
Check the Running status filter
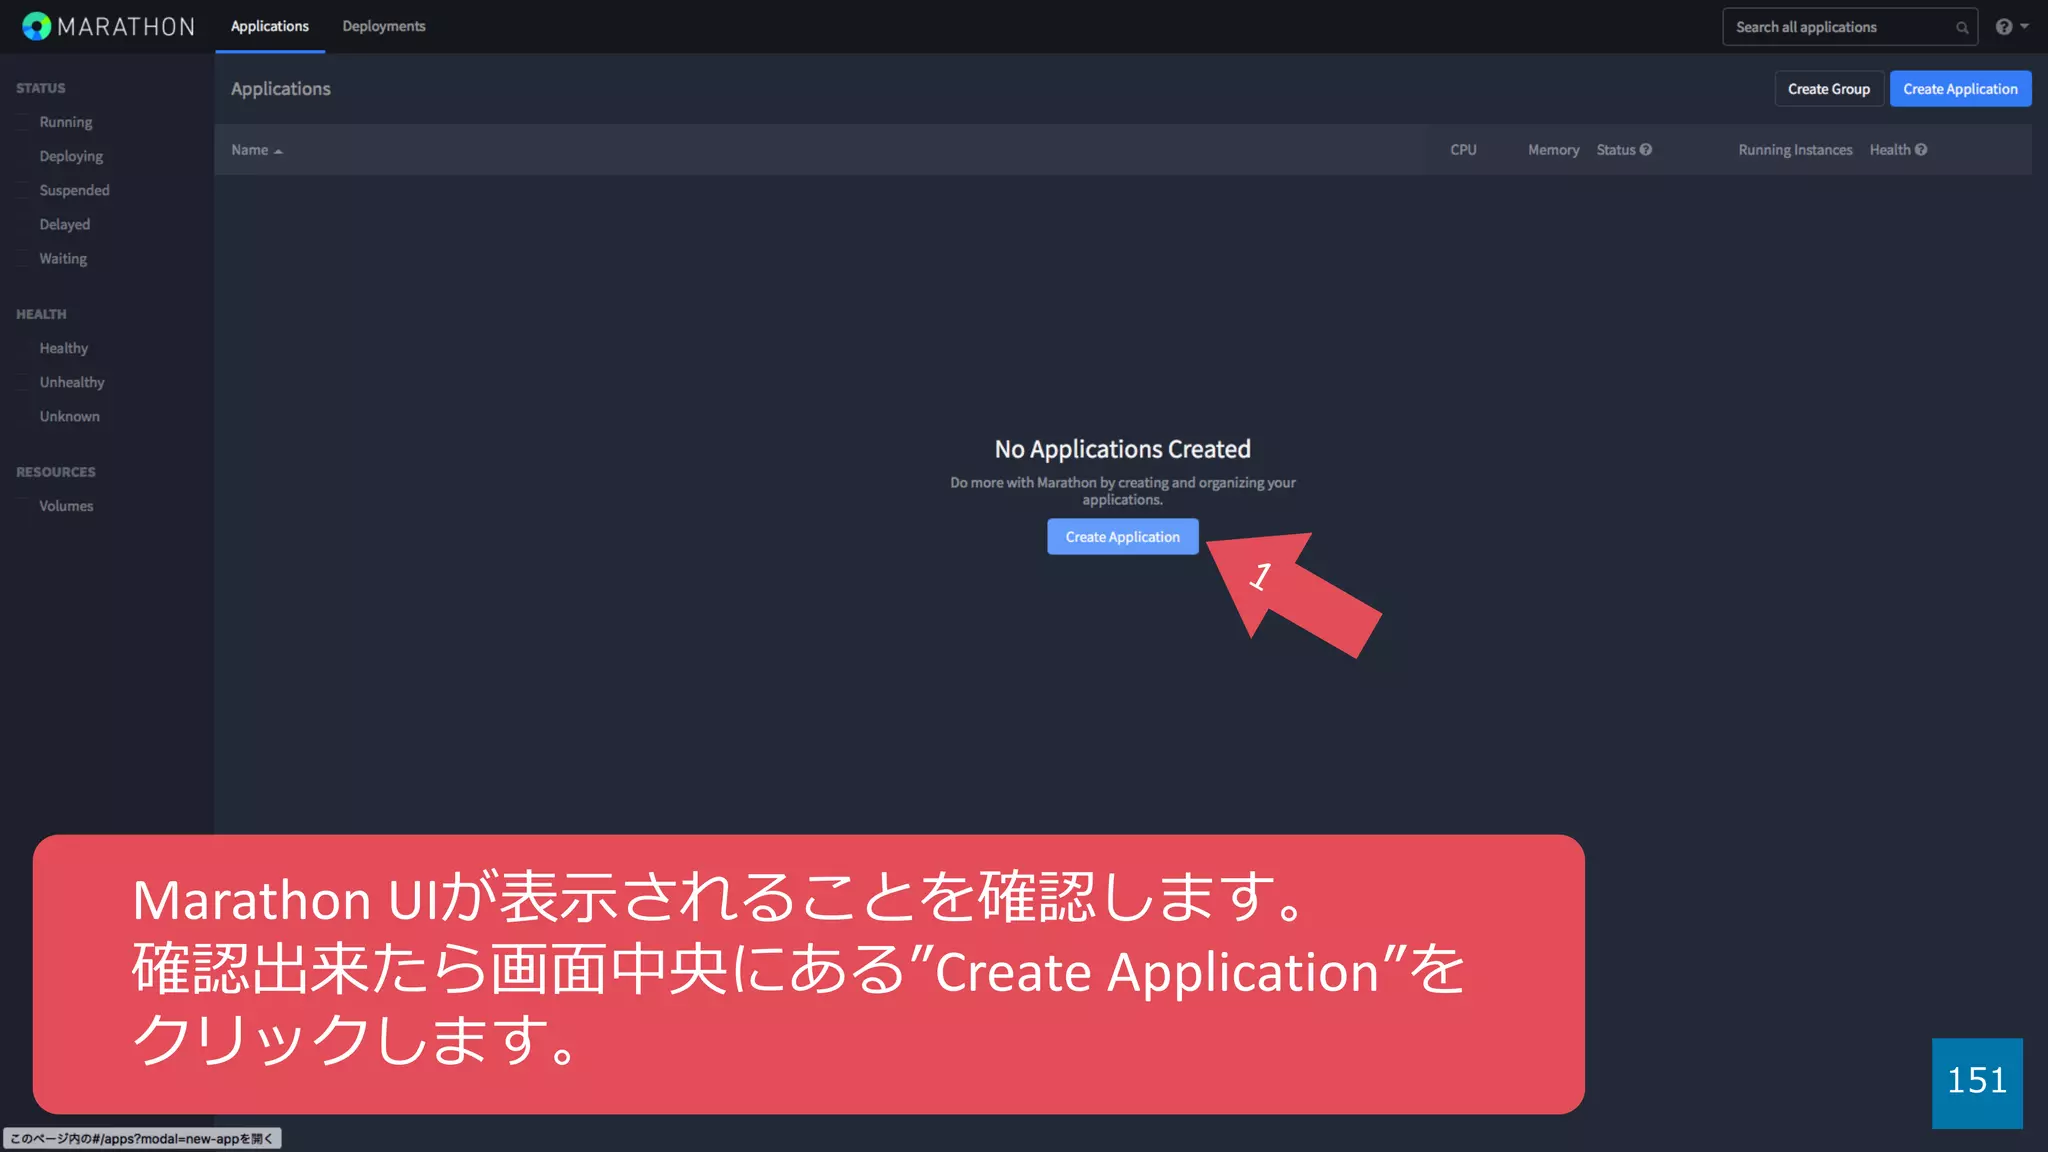23,122
